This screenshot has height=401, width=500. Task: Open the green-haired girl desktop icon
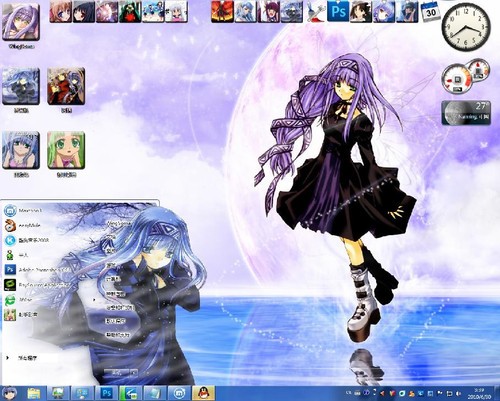66,150
